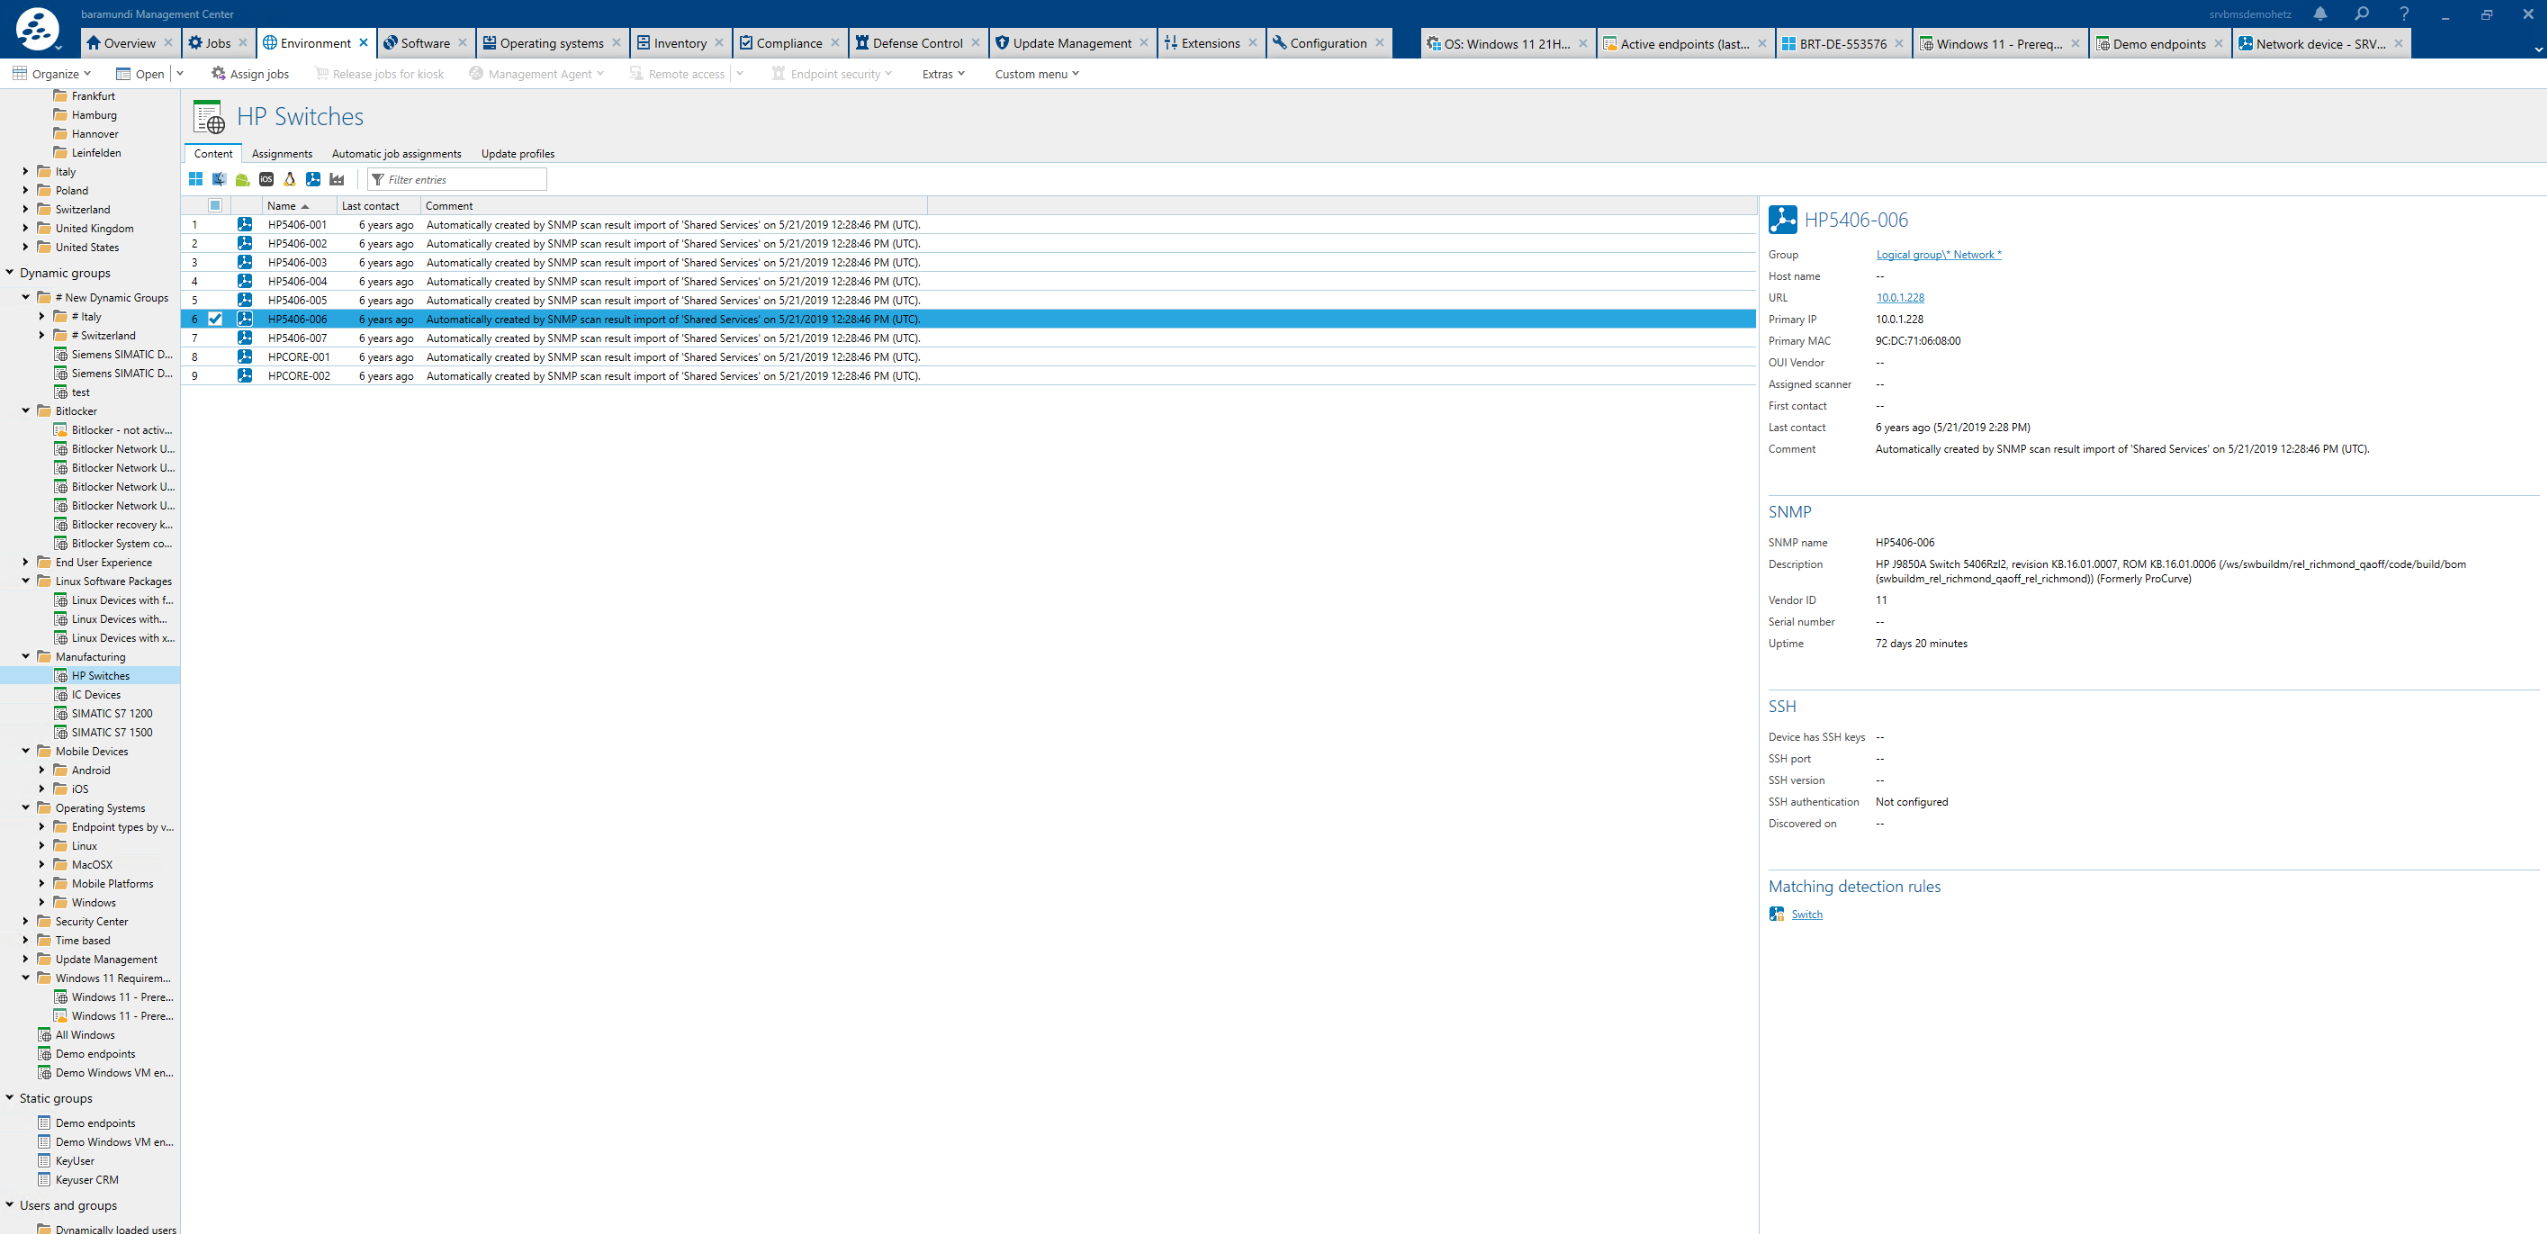Screen dimensions: 2547x1234
Task: Collapse the Manufacturing dynamic group
Action: [x=26, y=657]
